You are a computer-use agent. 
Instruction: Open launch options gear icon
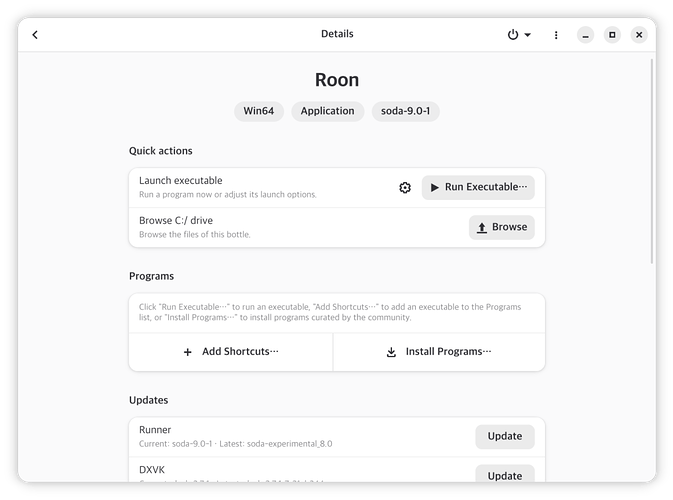coord(405,188)
